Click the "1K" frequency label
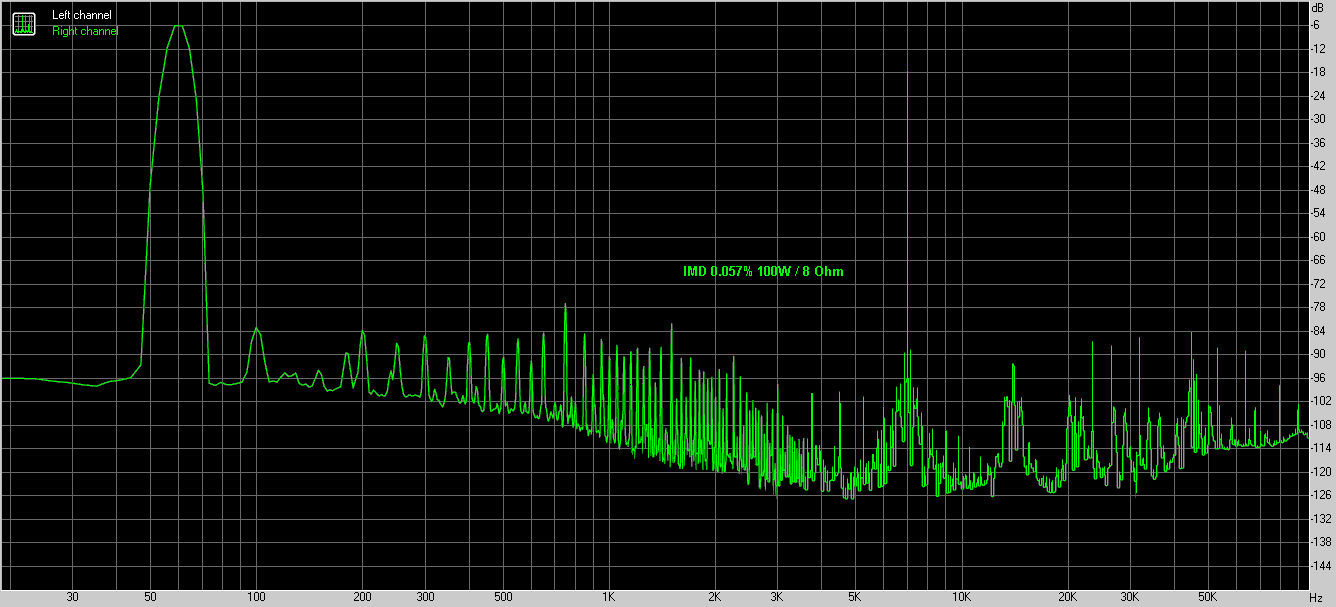1336x607 pixels. click(x=609, y=597)
